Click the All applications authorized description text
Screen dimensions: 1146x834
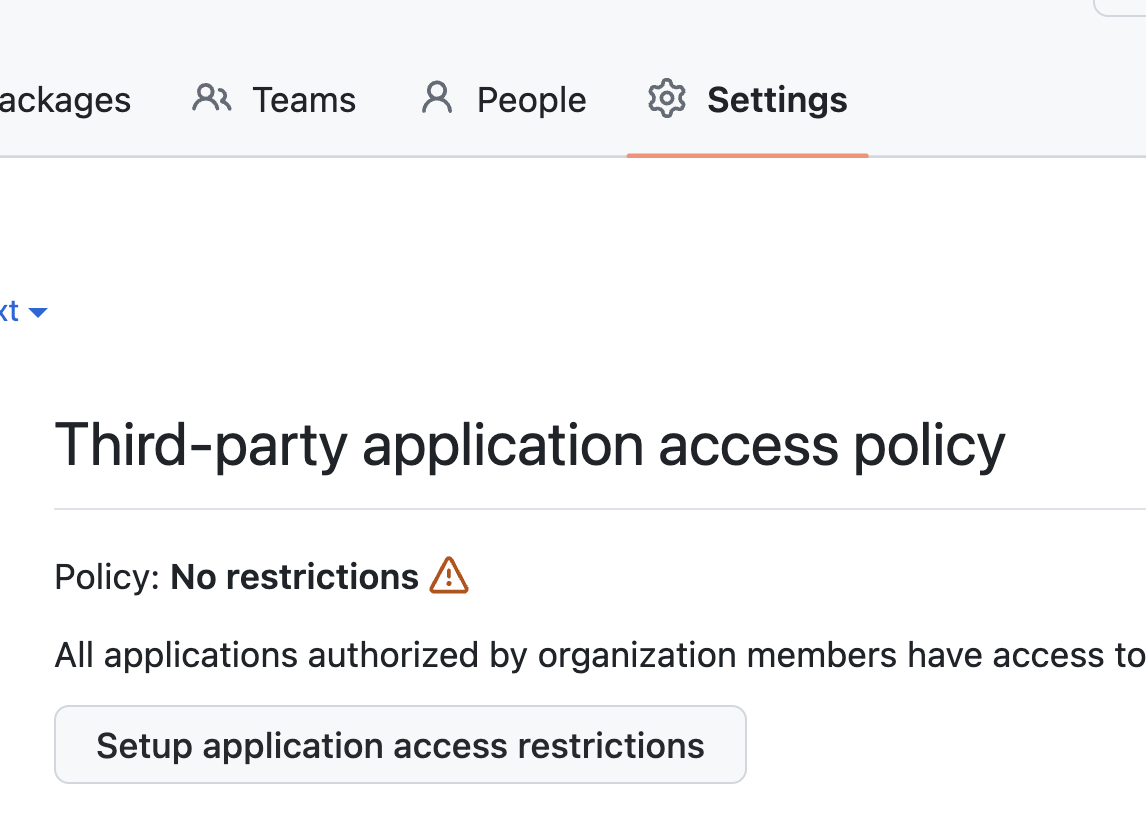[x=600, y=655]
